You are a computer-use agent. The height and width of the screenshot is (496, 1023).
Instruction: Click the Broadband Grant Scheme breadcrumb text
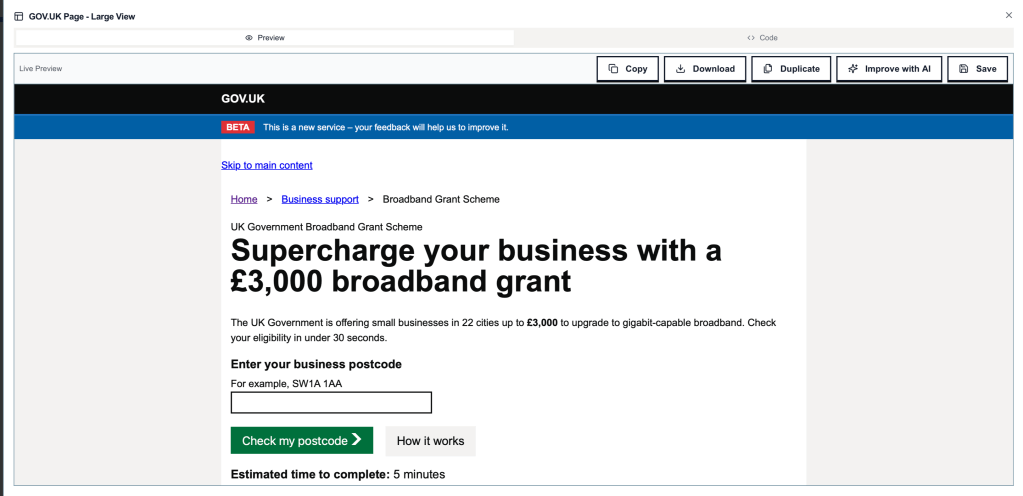tap(441, 199)
